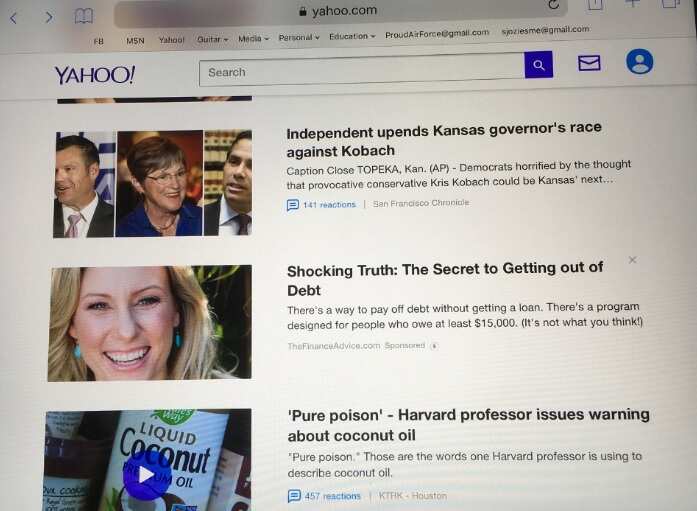The image size is (697, 511).
Task: Reload the page using the refresh icon
Action: [553, 4]
